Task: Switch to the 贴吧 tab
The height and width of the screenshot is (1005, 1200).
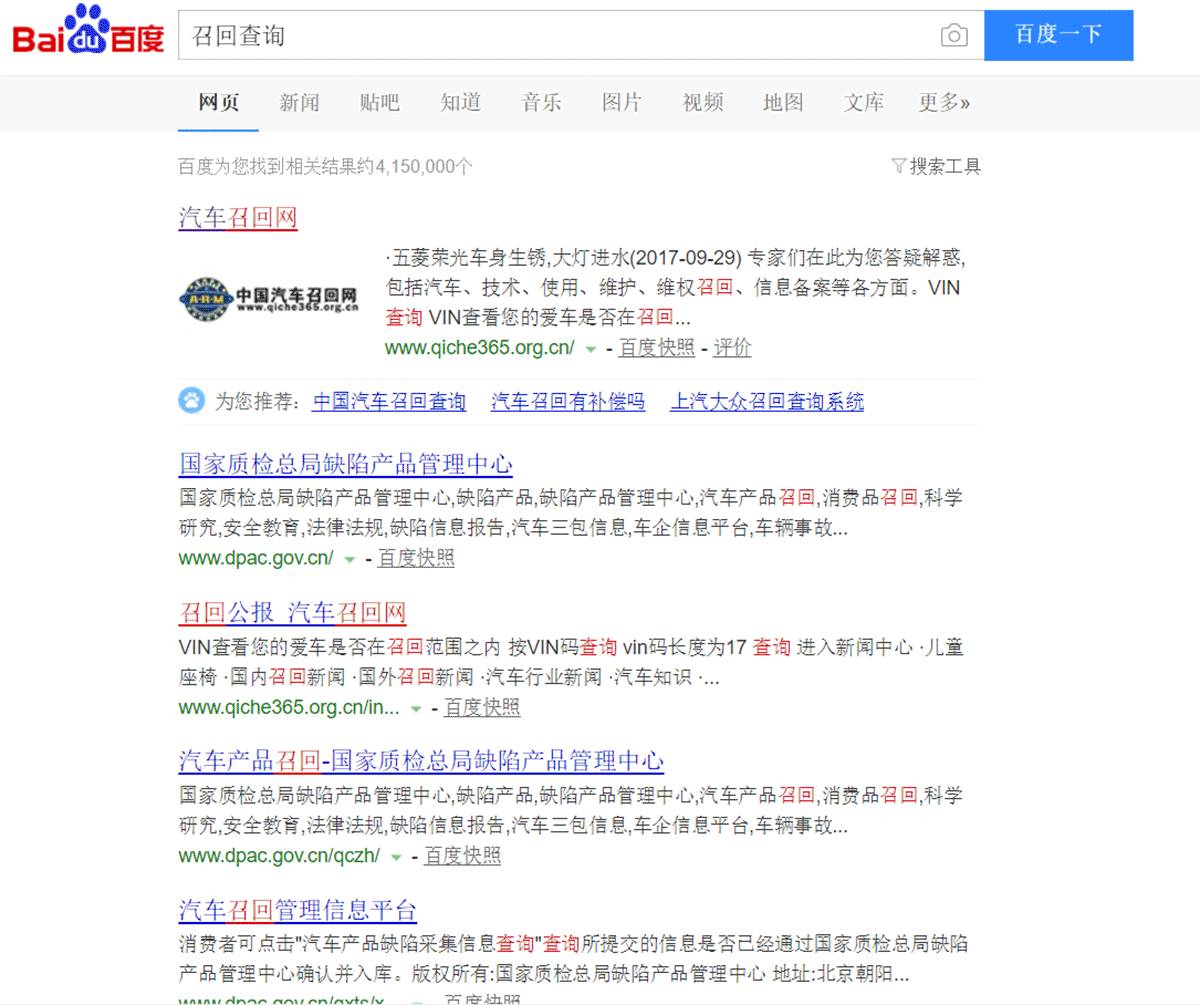Action: 380,102
